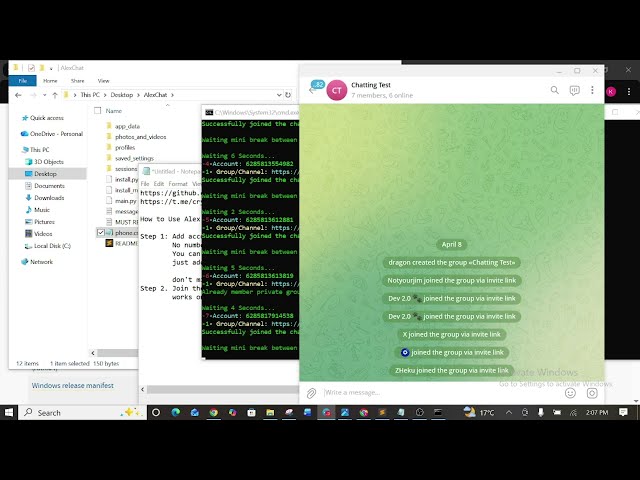Screen dimensions: 640x480
Task: Click 'X joined the group via invite link'
Action: tap(451, 334)
